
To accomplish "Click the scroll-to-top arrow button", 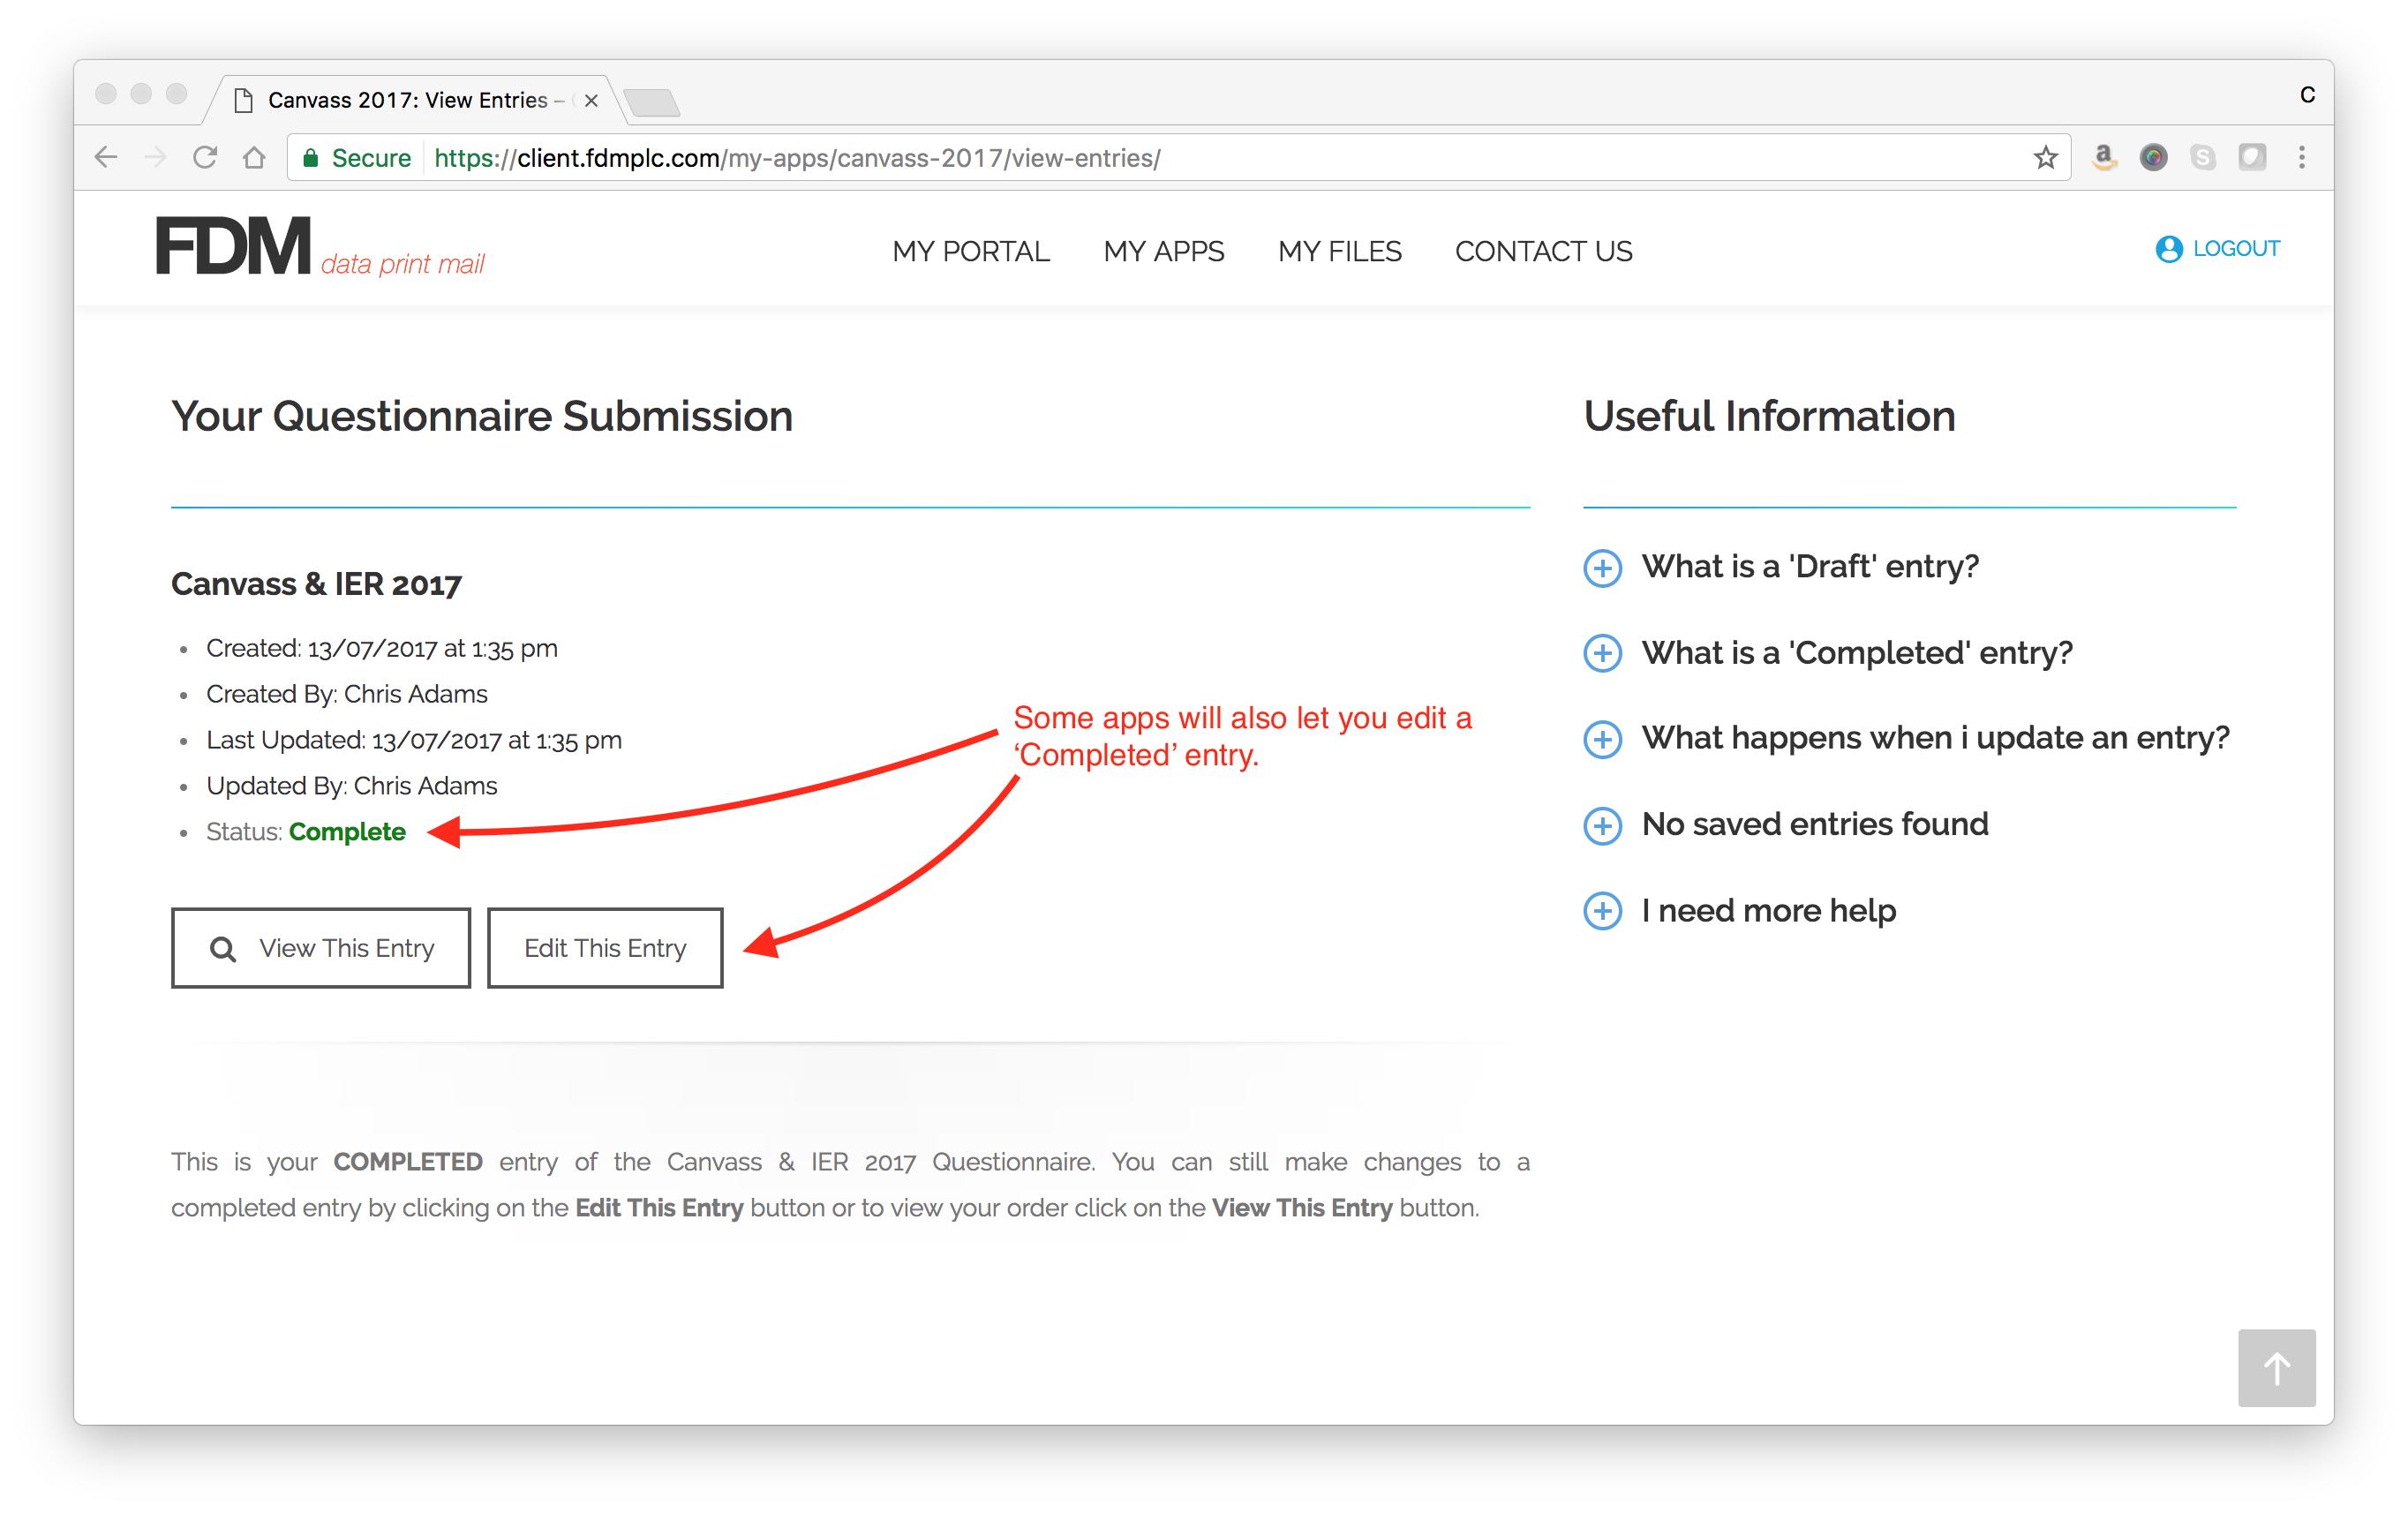I will [x=2276, y=1367].
